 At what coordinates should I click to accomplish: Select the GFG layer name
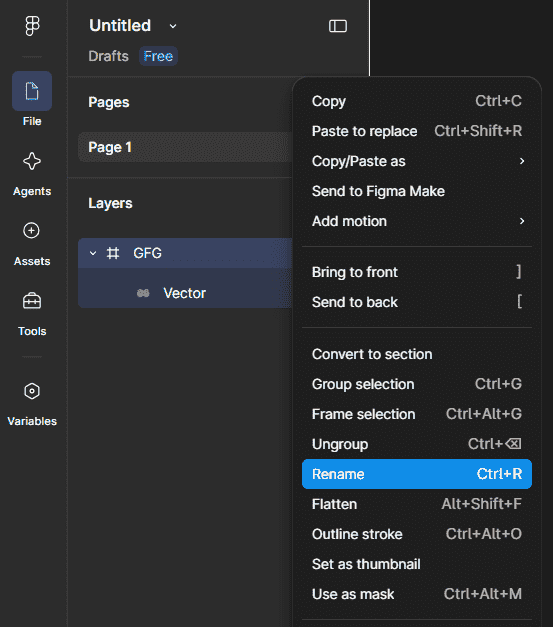pos(148,253)
